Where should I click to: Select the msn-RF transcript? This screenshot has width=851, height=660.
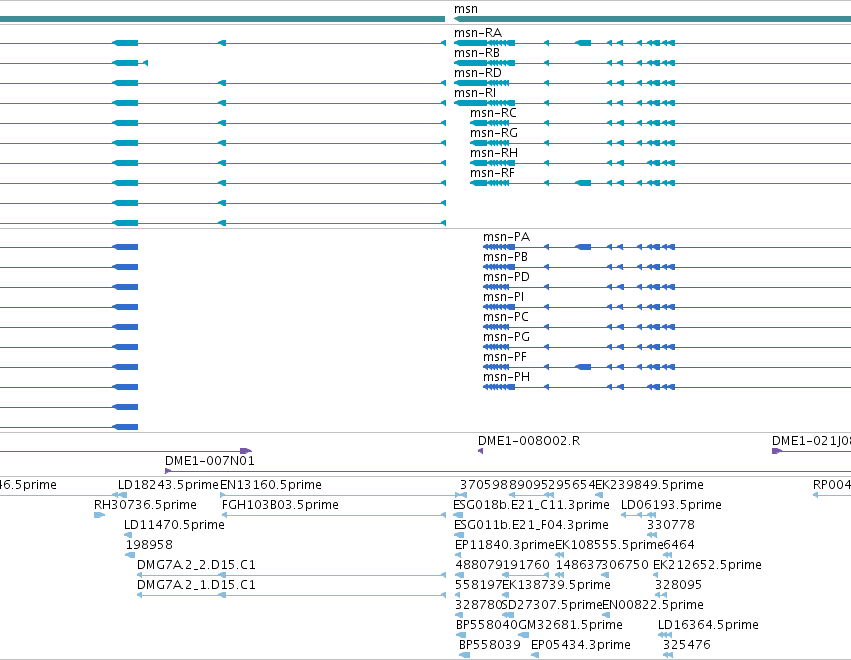[x=492, y=173]
